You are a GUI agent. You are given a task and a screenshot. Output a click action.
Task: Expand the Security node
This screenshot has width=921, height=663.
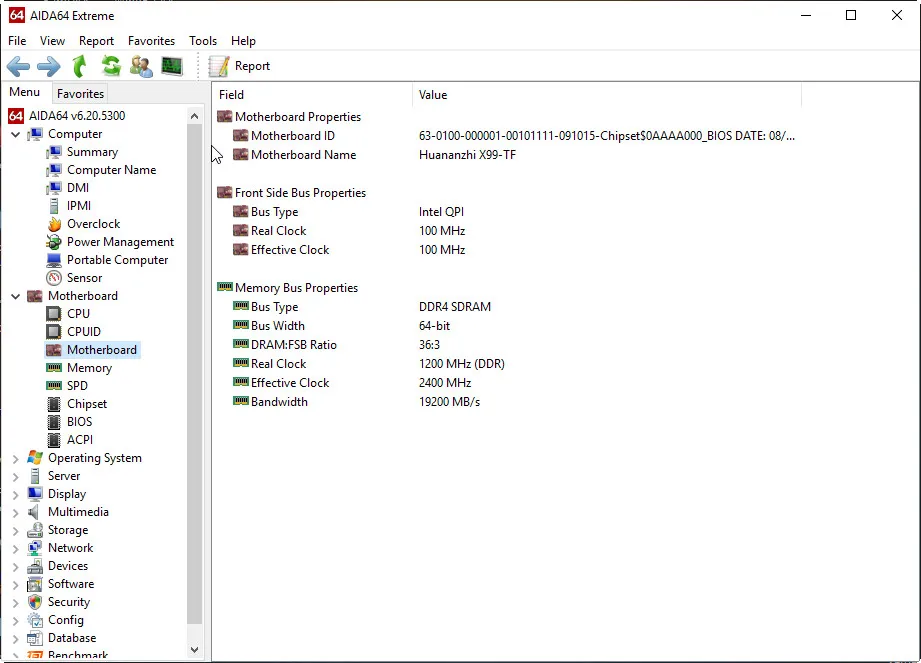point(16,603)
